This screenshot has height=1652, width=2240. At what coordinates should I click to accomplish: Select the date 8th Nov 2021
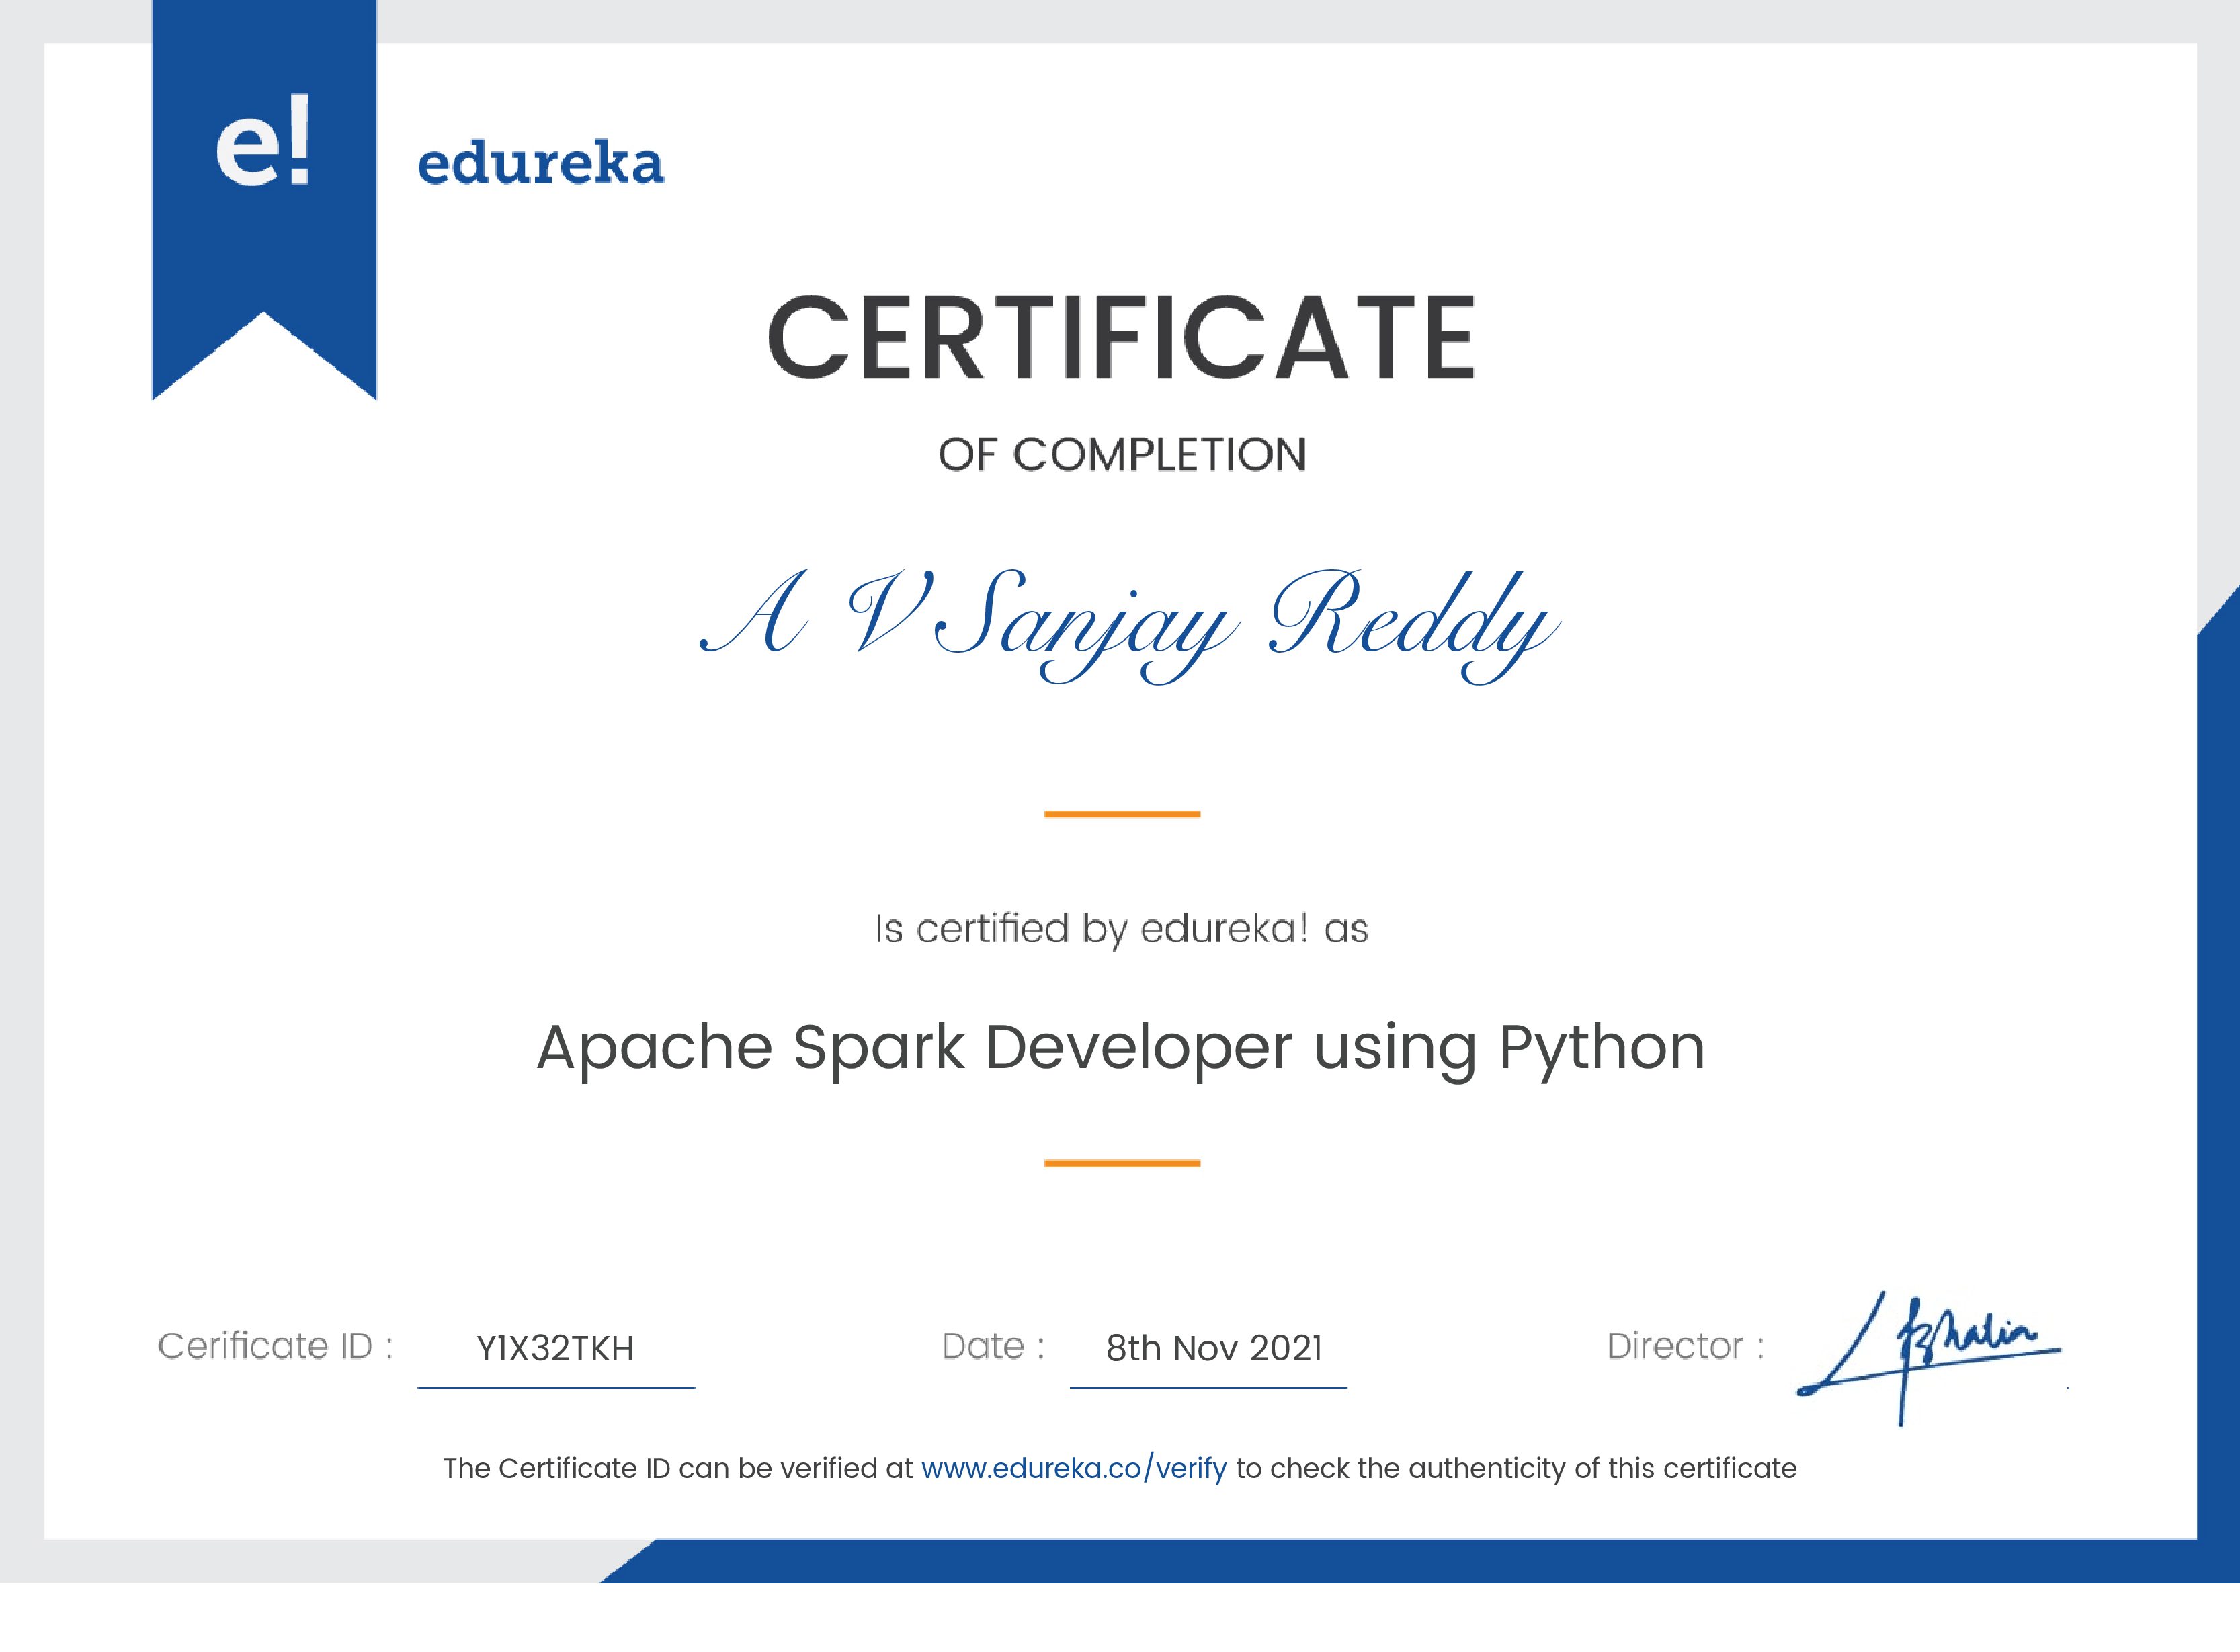coord(1214,1348)
